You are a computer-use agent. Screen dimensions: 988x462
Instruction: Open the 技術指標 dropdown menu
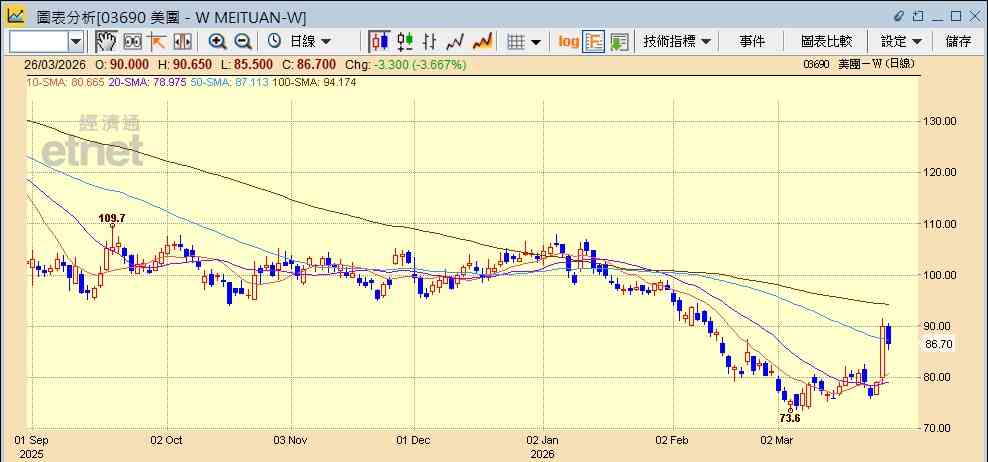677,42
